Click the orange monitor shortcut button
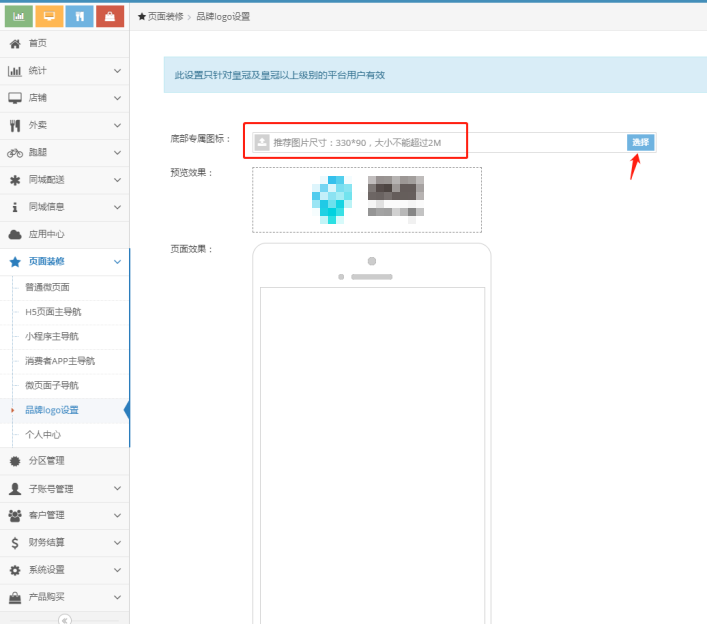Screen dimensions: 707x624 49,16
